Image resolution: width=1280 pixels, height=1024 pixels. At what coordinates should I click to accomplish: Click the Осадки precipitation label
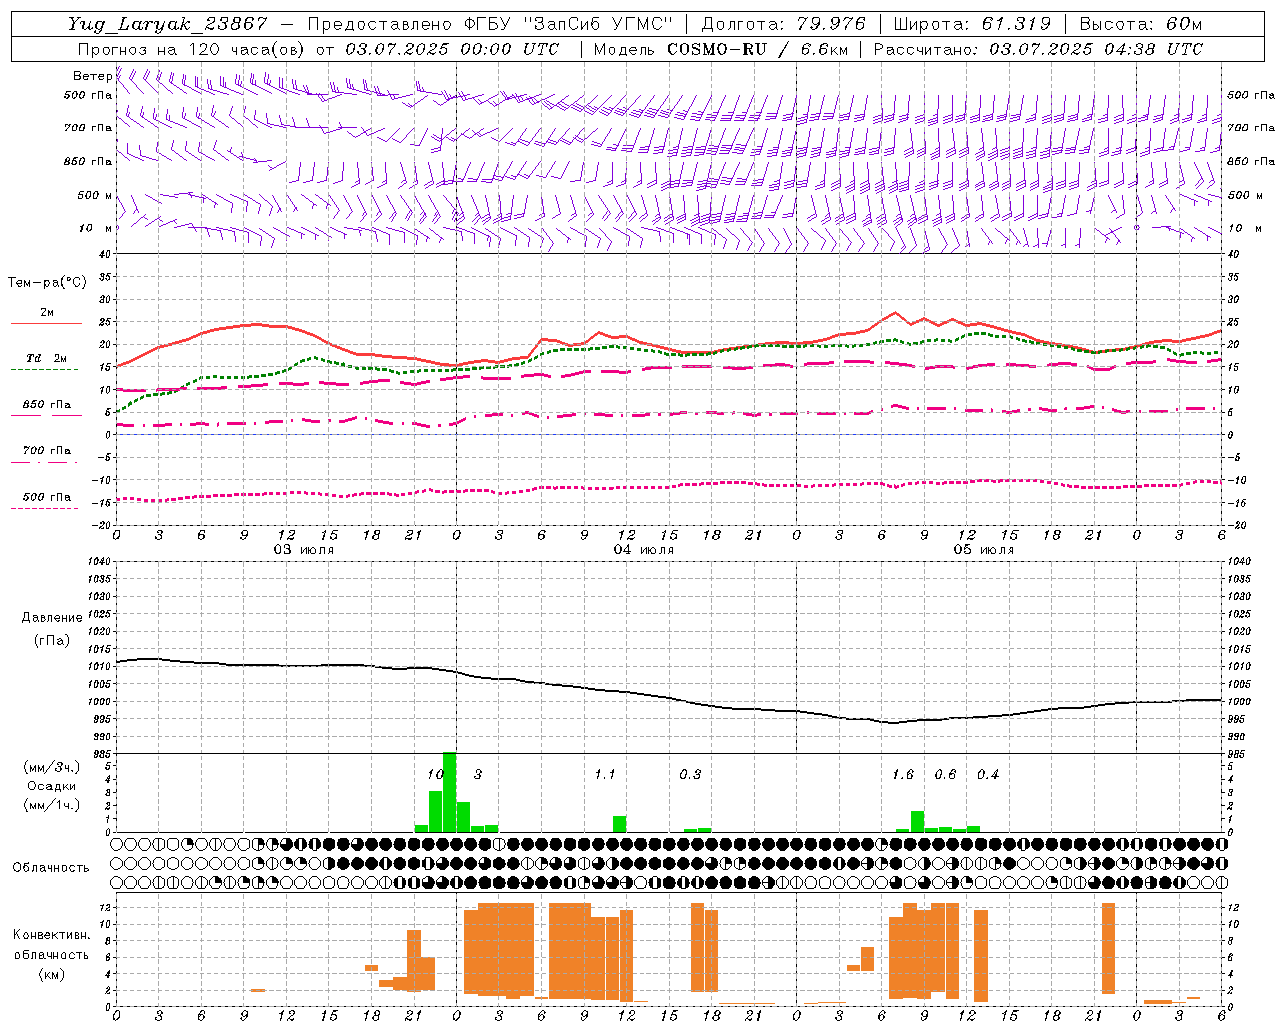[x=52, y=786]
